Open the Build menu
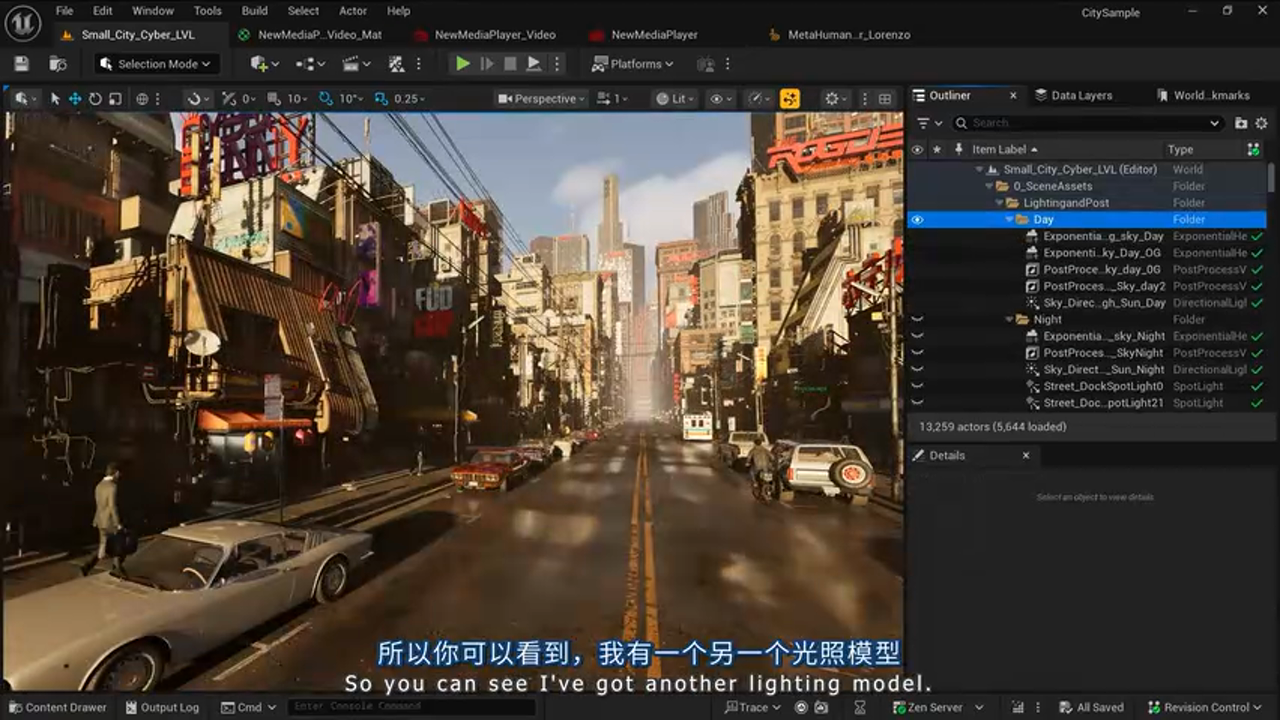Viewport: 1280px width, 720px height. [x=254, y=11]
